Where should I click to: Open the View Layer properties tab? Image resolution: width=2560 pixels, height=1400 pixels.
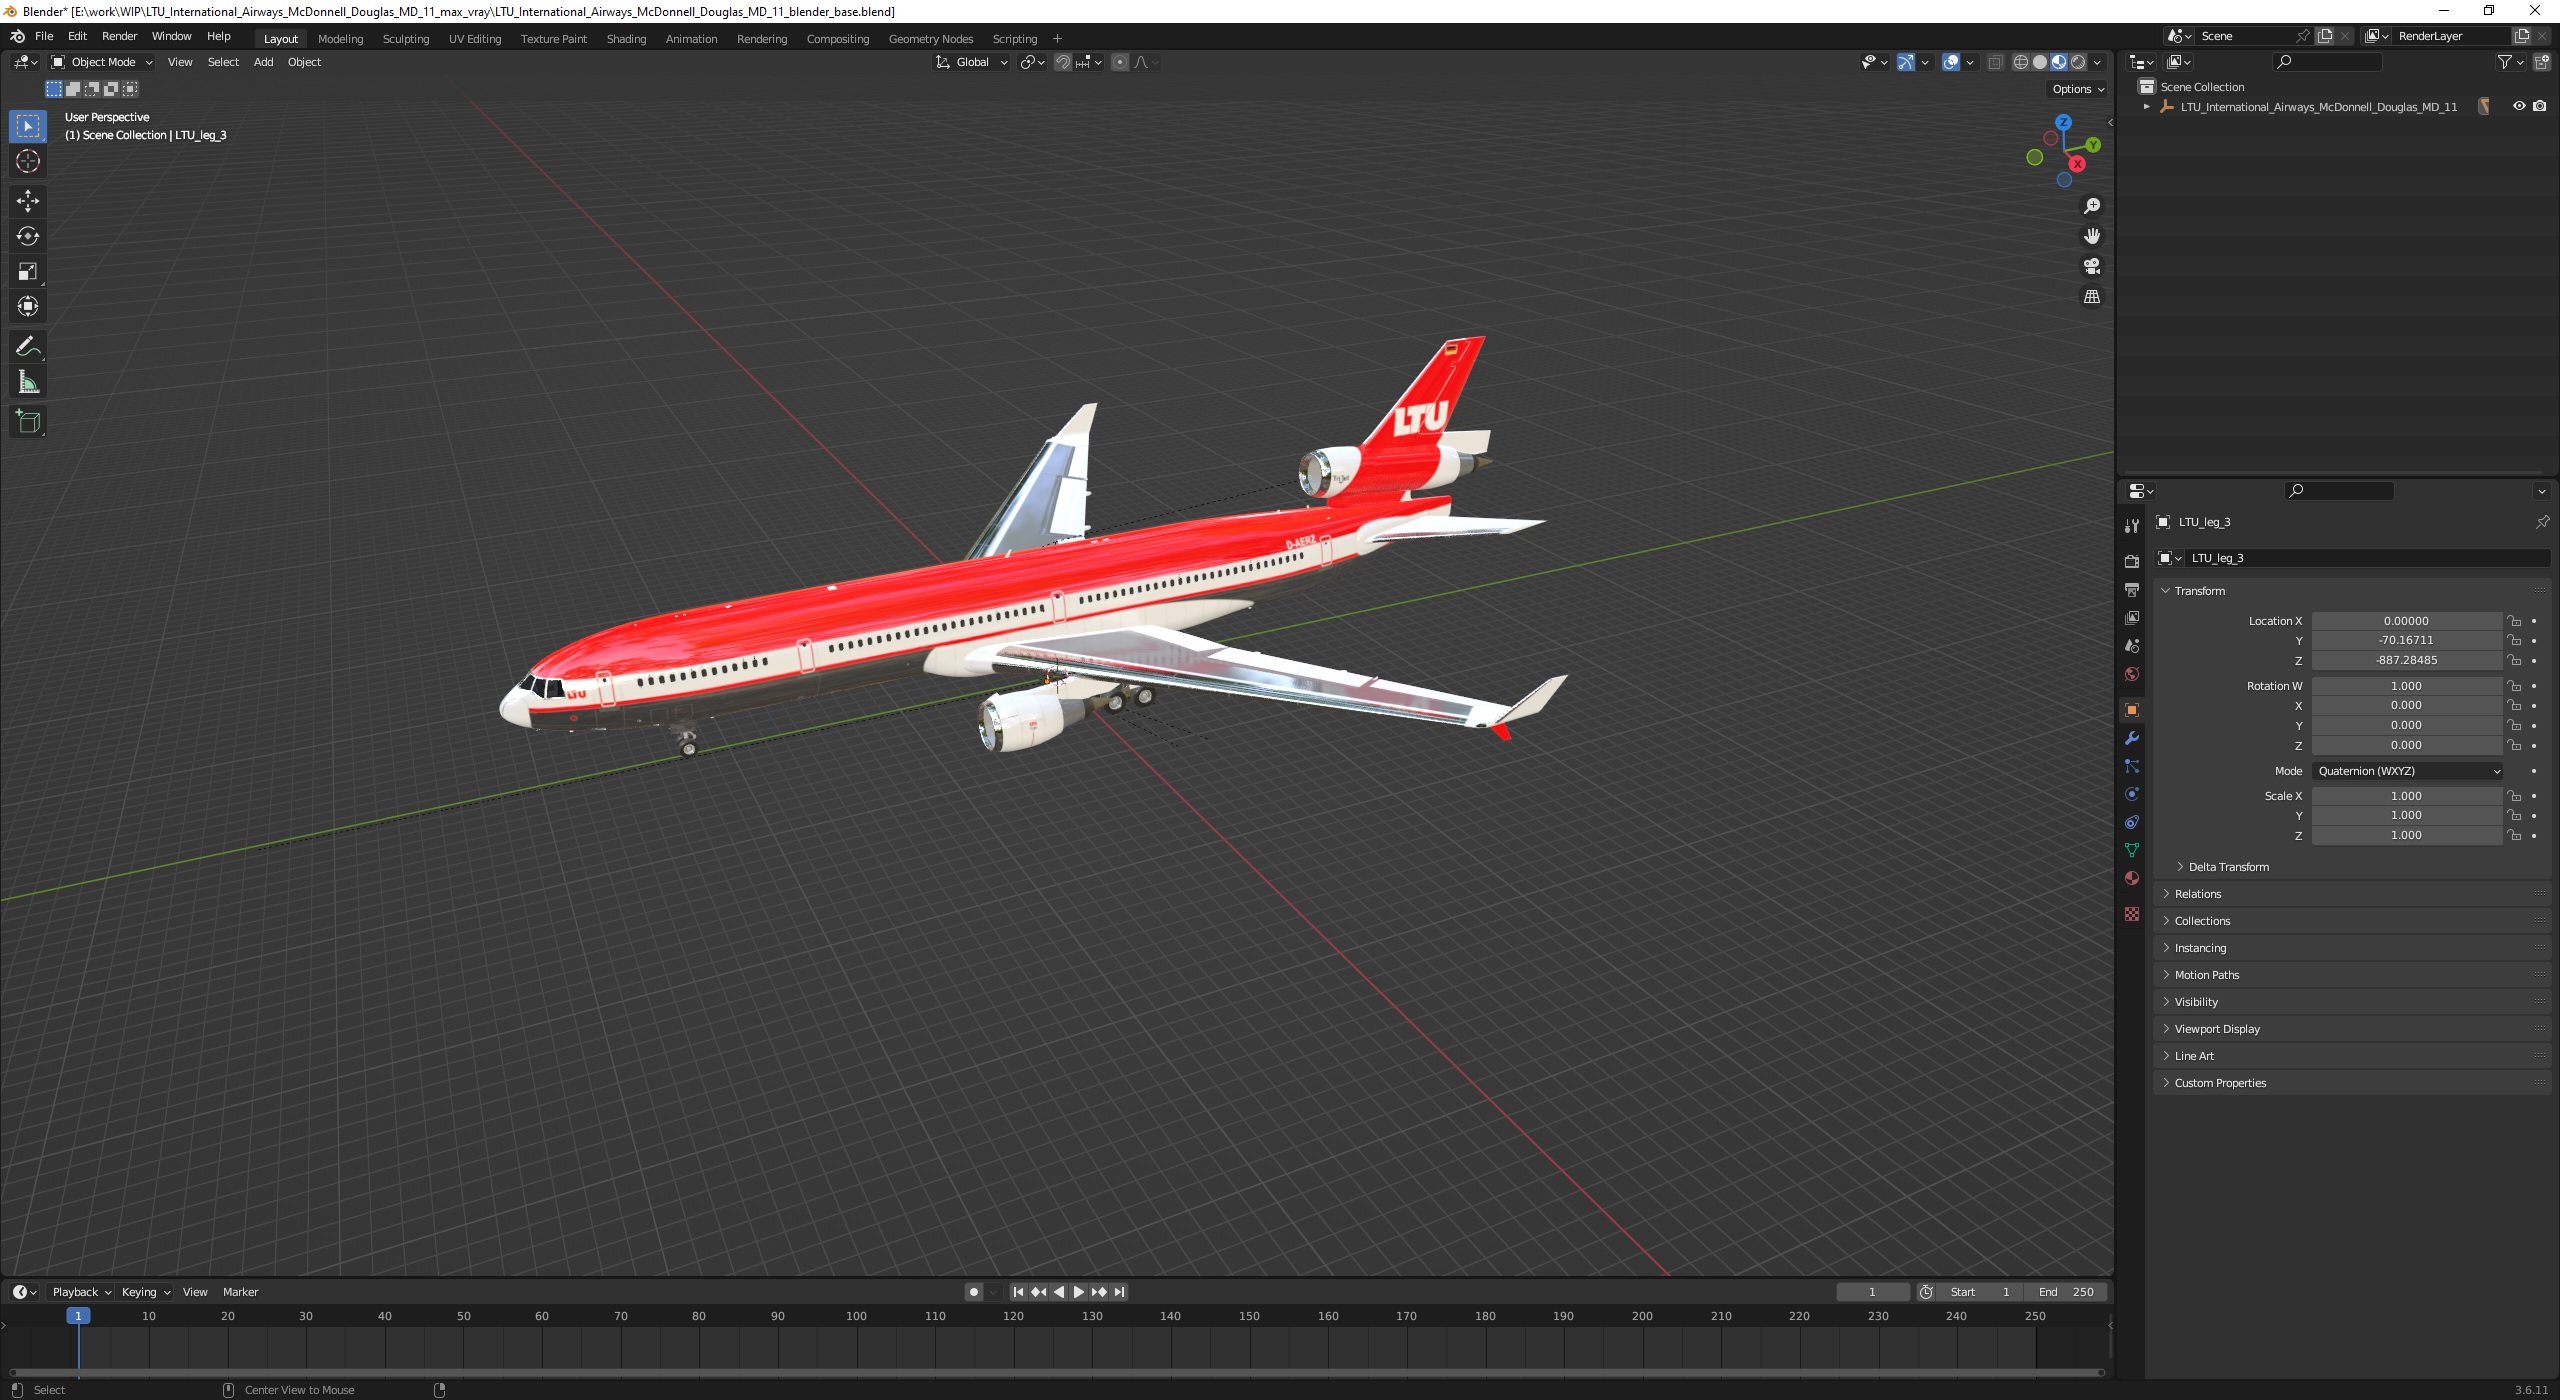pyautogui.click(x=2132, y=617)
